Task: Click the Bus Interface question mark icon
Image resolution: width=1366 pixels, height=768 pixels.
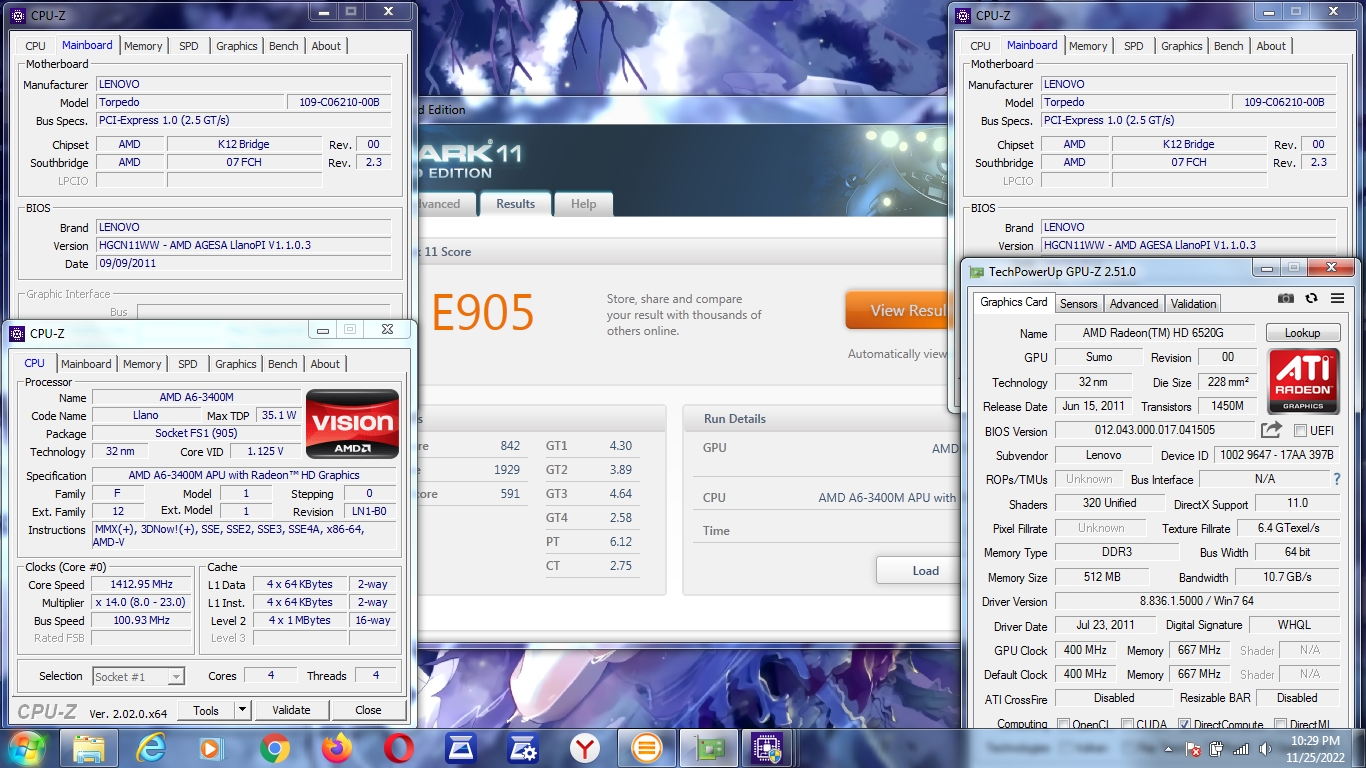Action: point(1337,480)
